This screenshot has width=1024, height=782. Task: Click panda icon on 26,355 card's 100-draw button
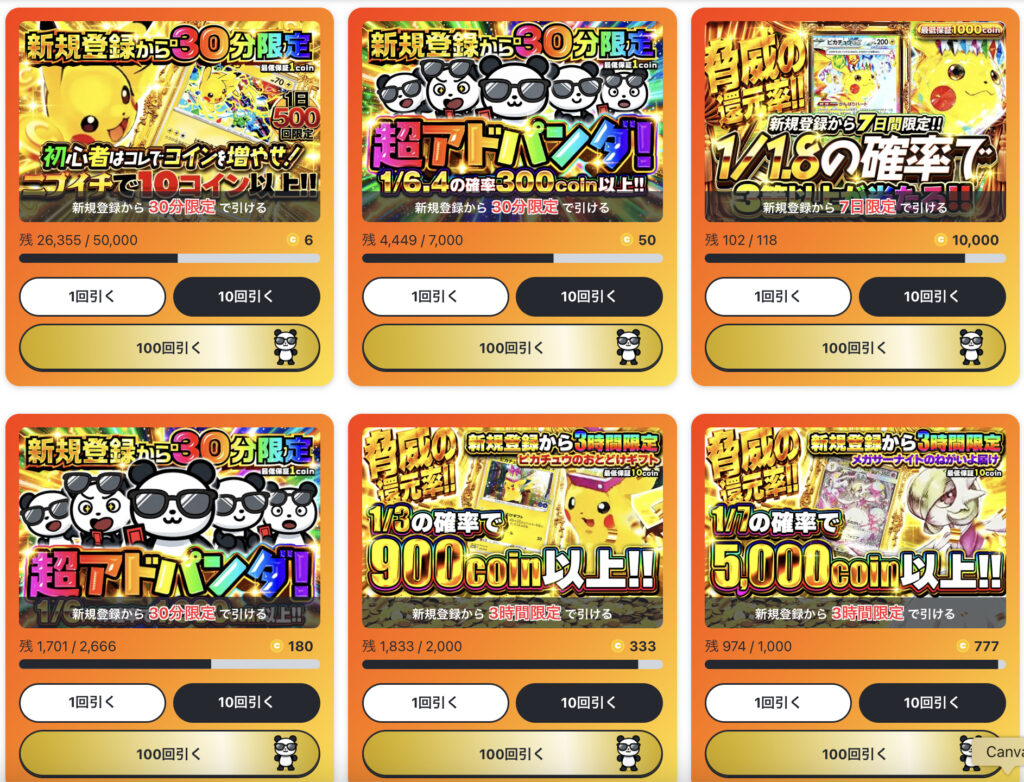click(285, 347)
